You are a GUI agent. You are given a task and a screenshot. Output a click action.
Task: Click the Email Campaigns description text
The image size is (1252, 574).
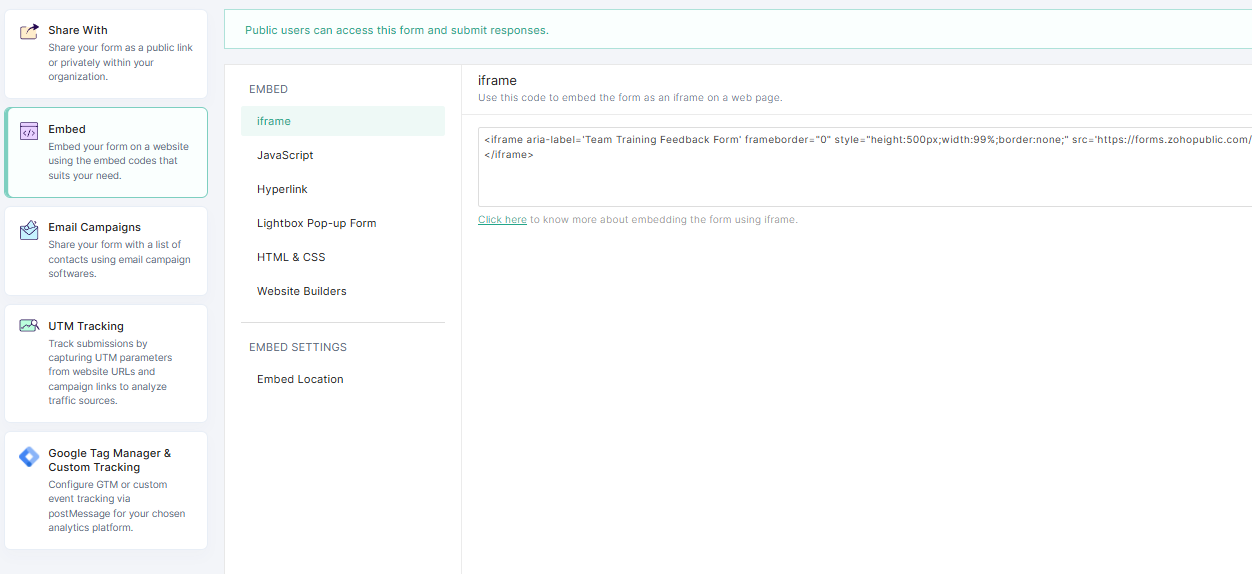[119, 259]
